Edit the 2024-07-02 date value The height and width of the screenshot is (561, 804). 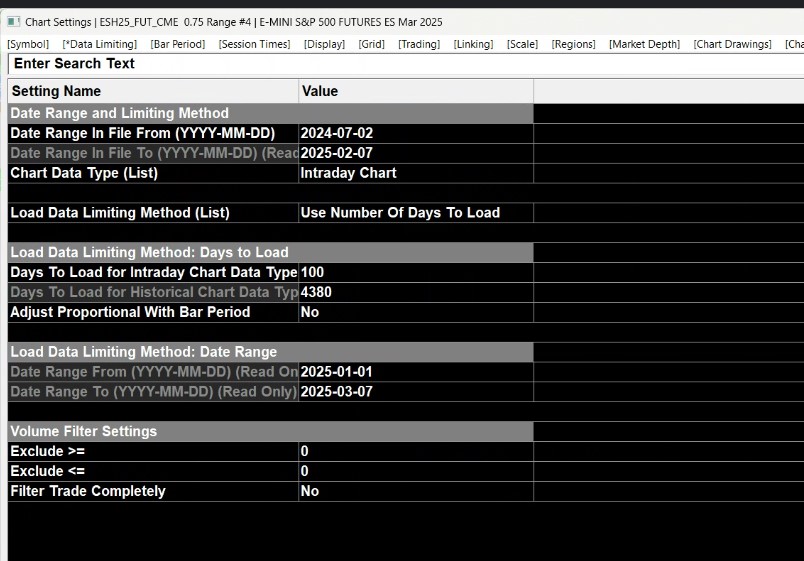click(416, 133)
